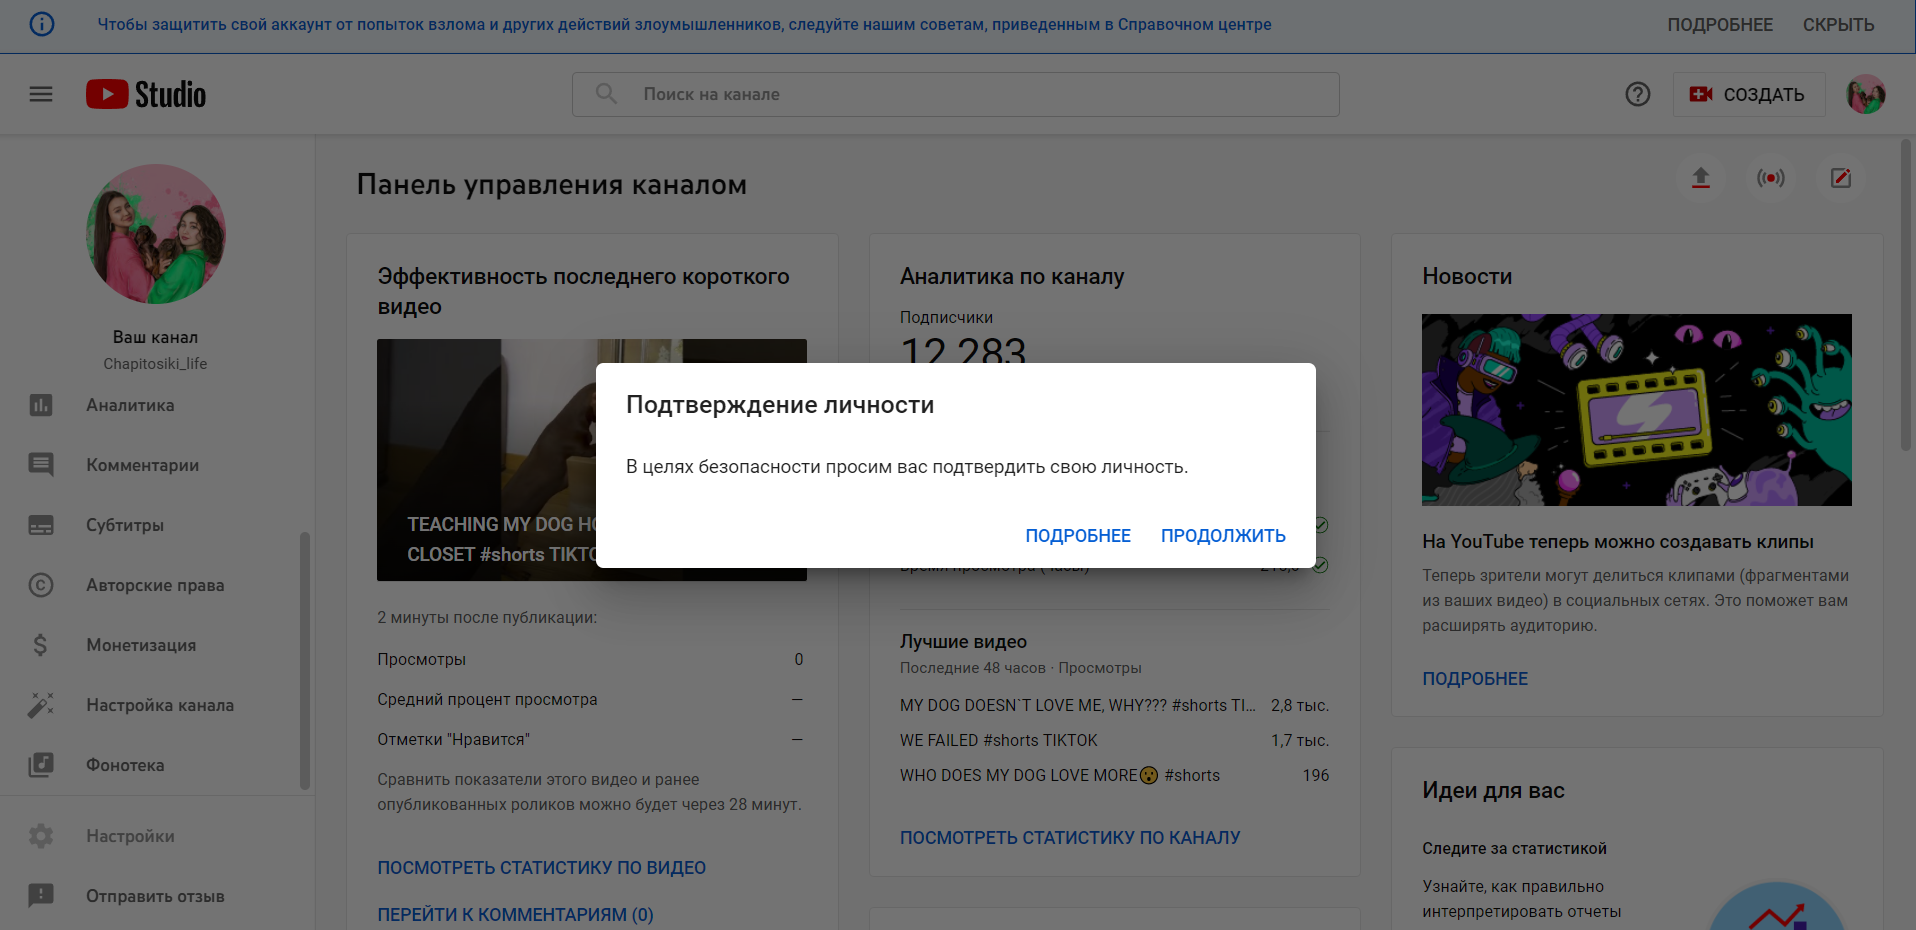Open account avatar menu in header

click(x=1866, y=94)
